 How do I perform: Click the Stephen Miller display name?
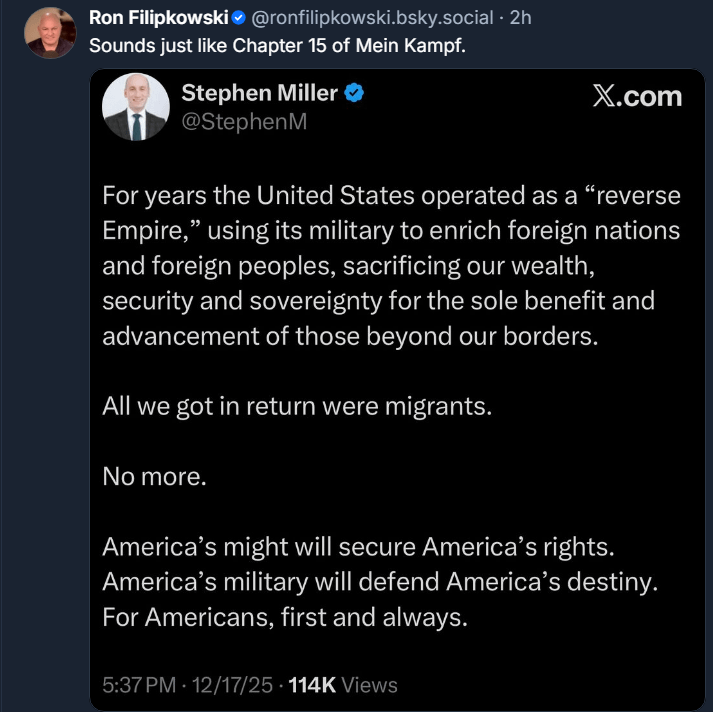259,94
